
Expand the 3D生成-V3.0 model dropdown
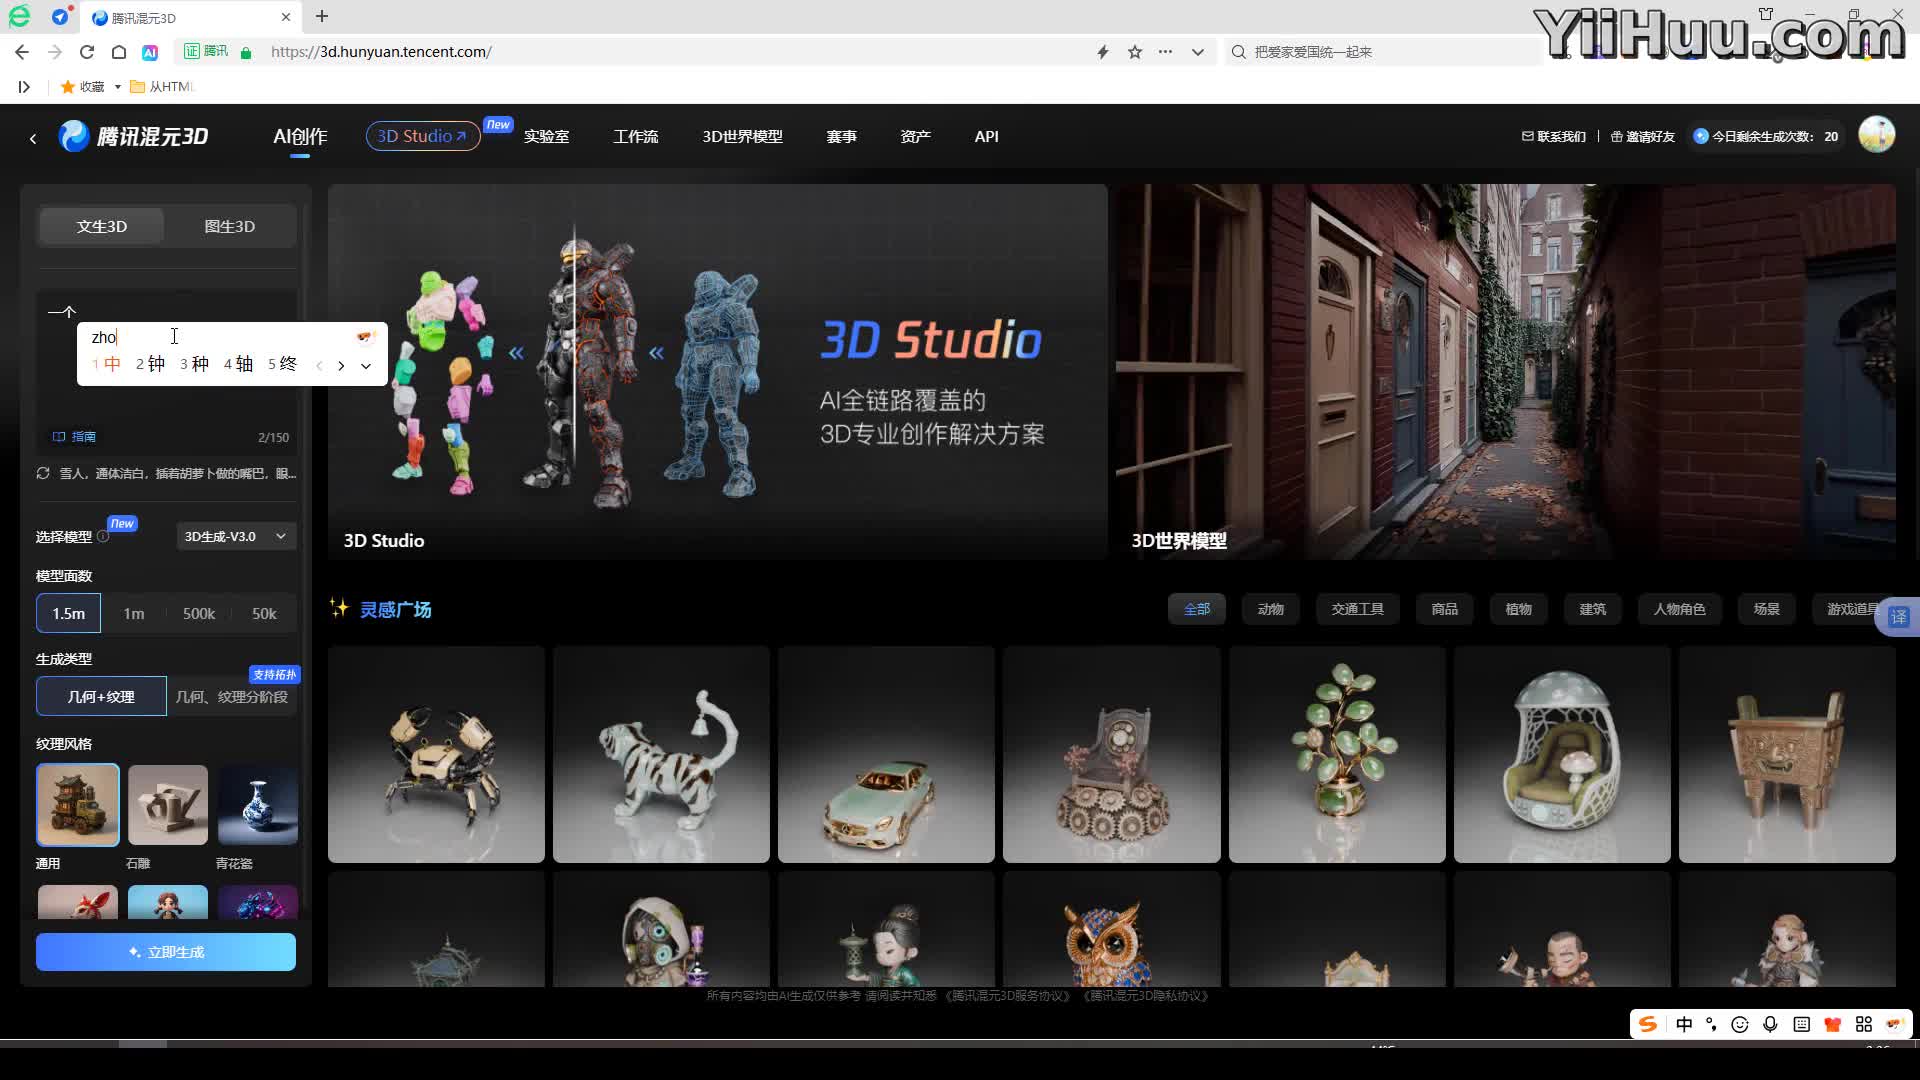point(235,536)
